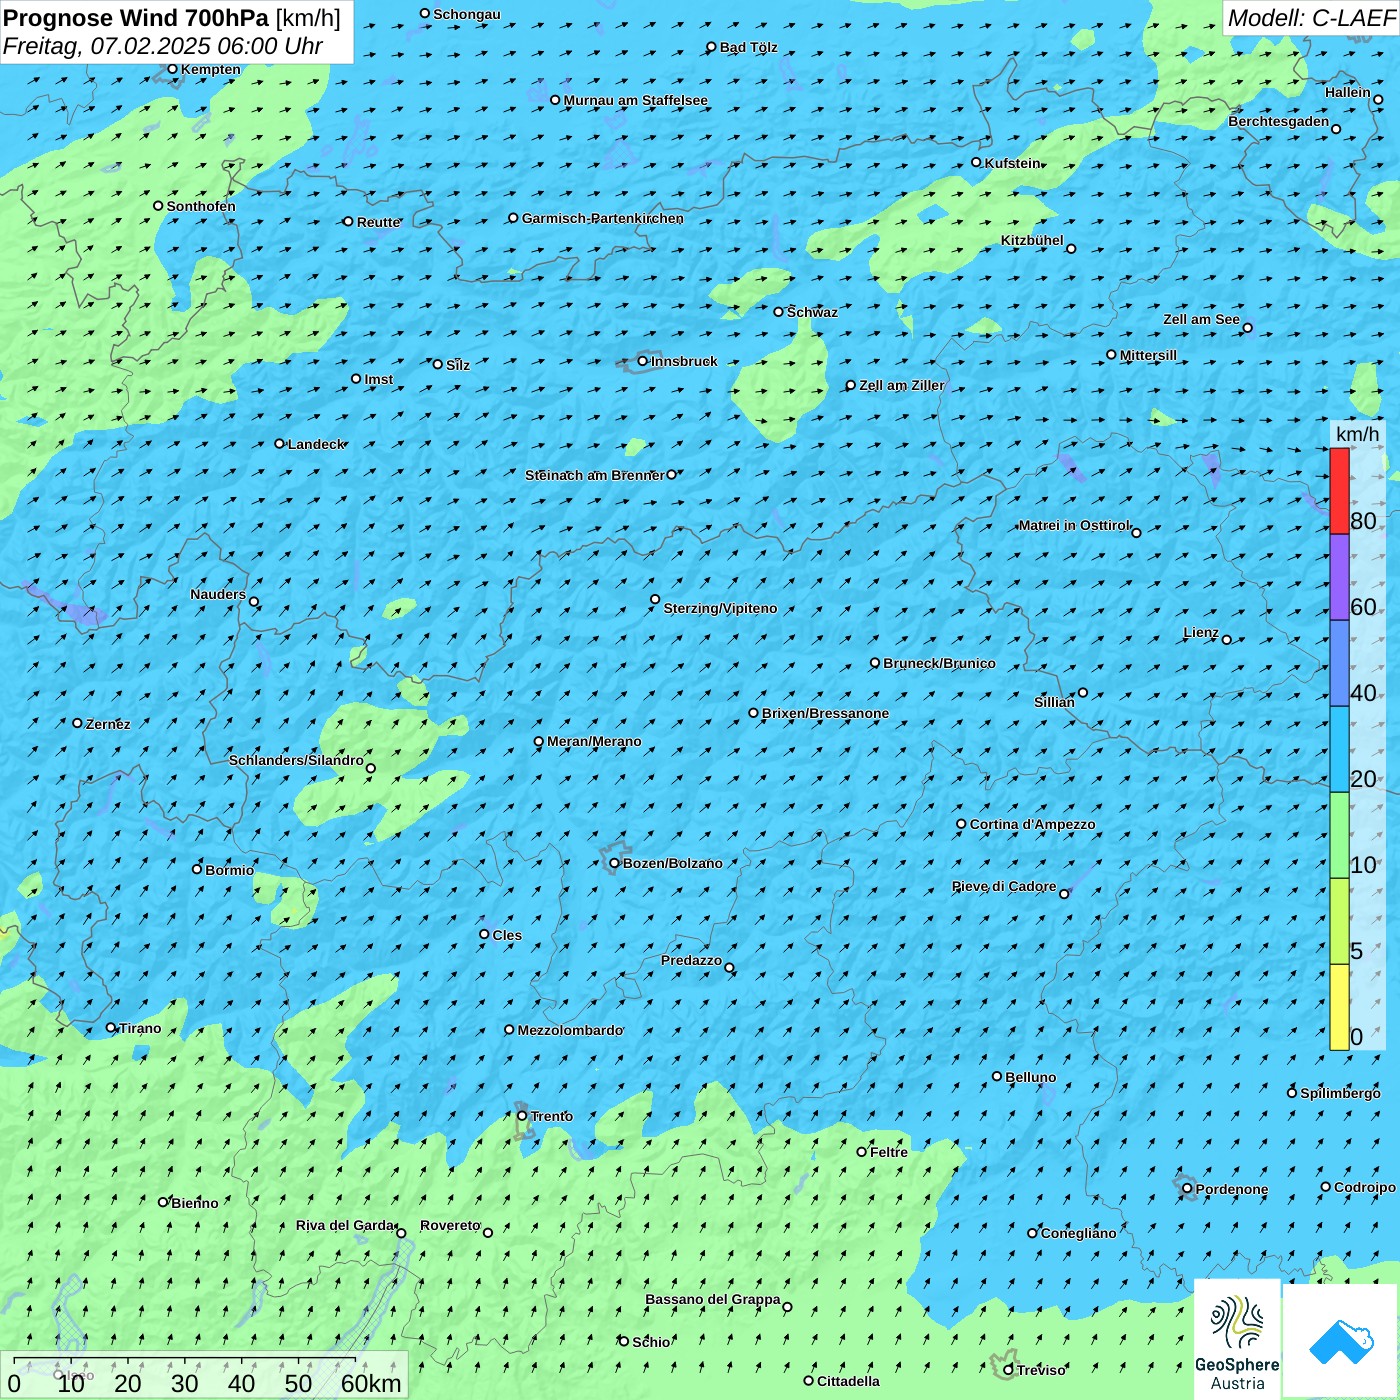Select the Bad Tölz label

[x=748, y=47]
